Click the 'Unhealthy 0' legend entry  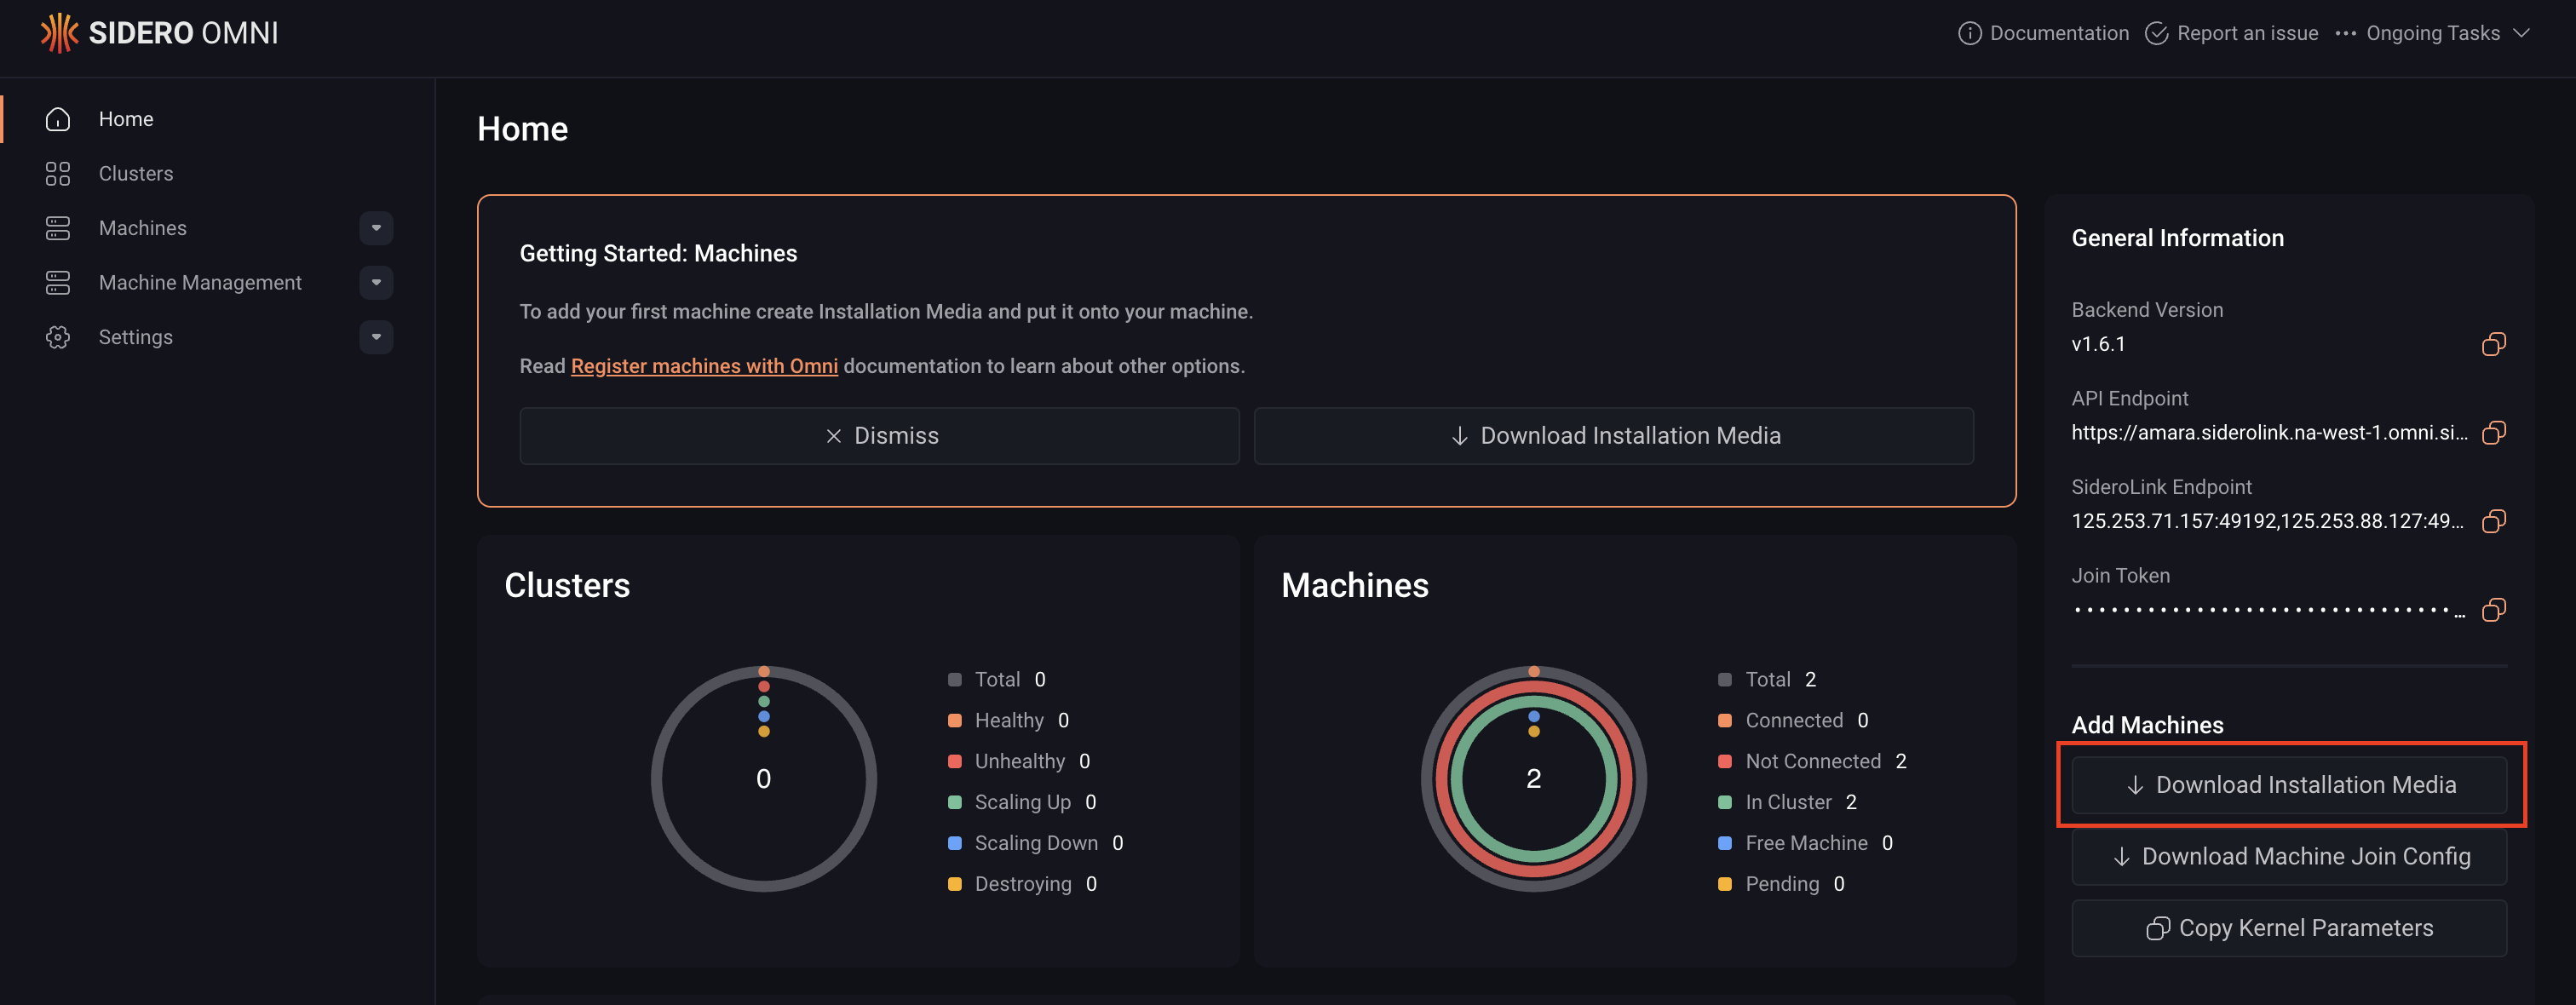click(x=1019, y=762)
